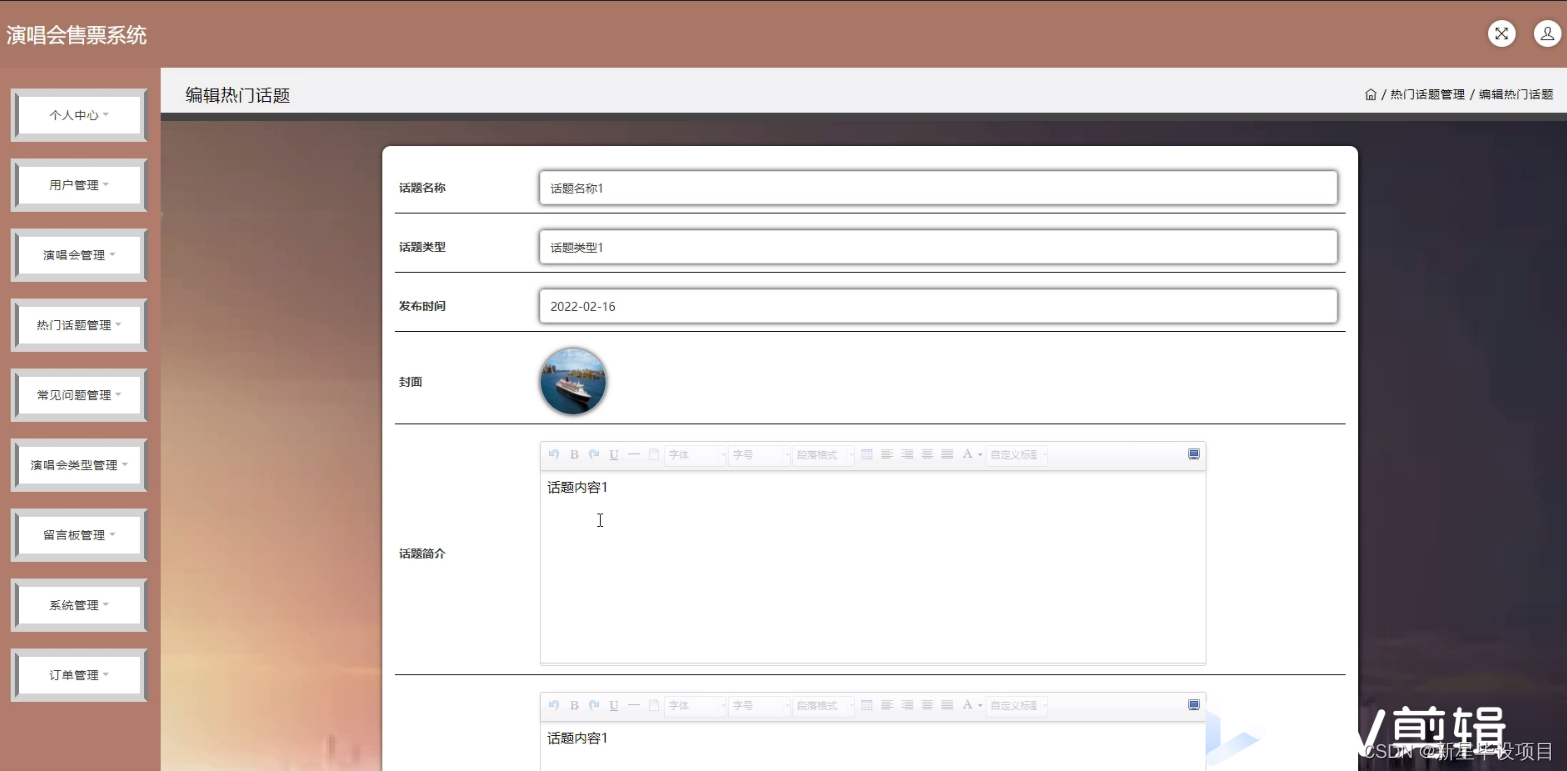Insert horizontal rule in 话题简介 editor
This screenshot has height=771, width=1567.
tap(634, 454)
